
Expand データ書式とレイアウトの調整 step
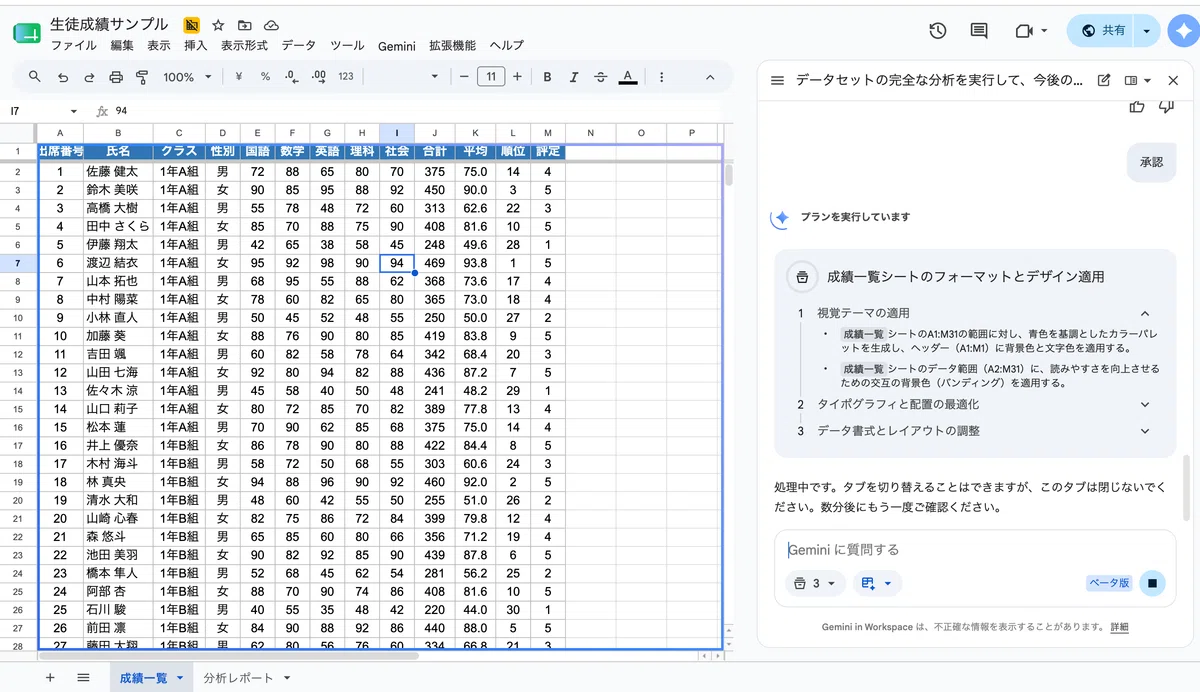click(1145, 431)
